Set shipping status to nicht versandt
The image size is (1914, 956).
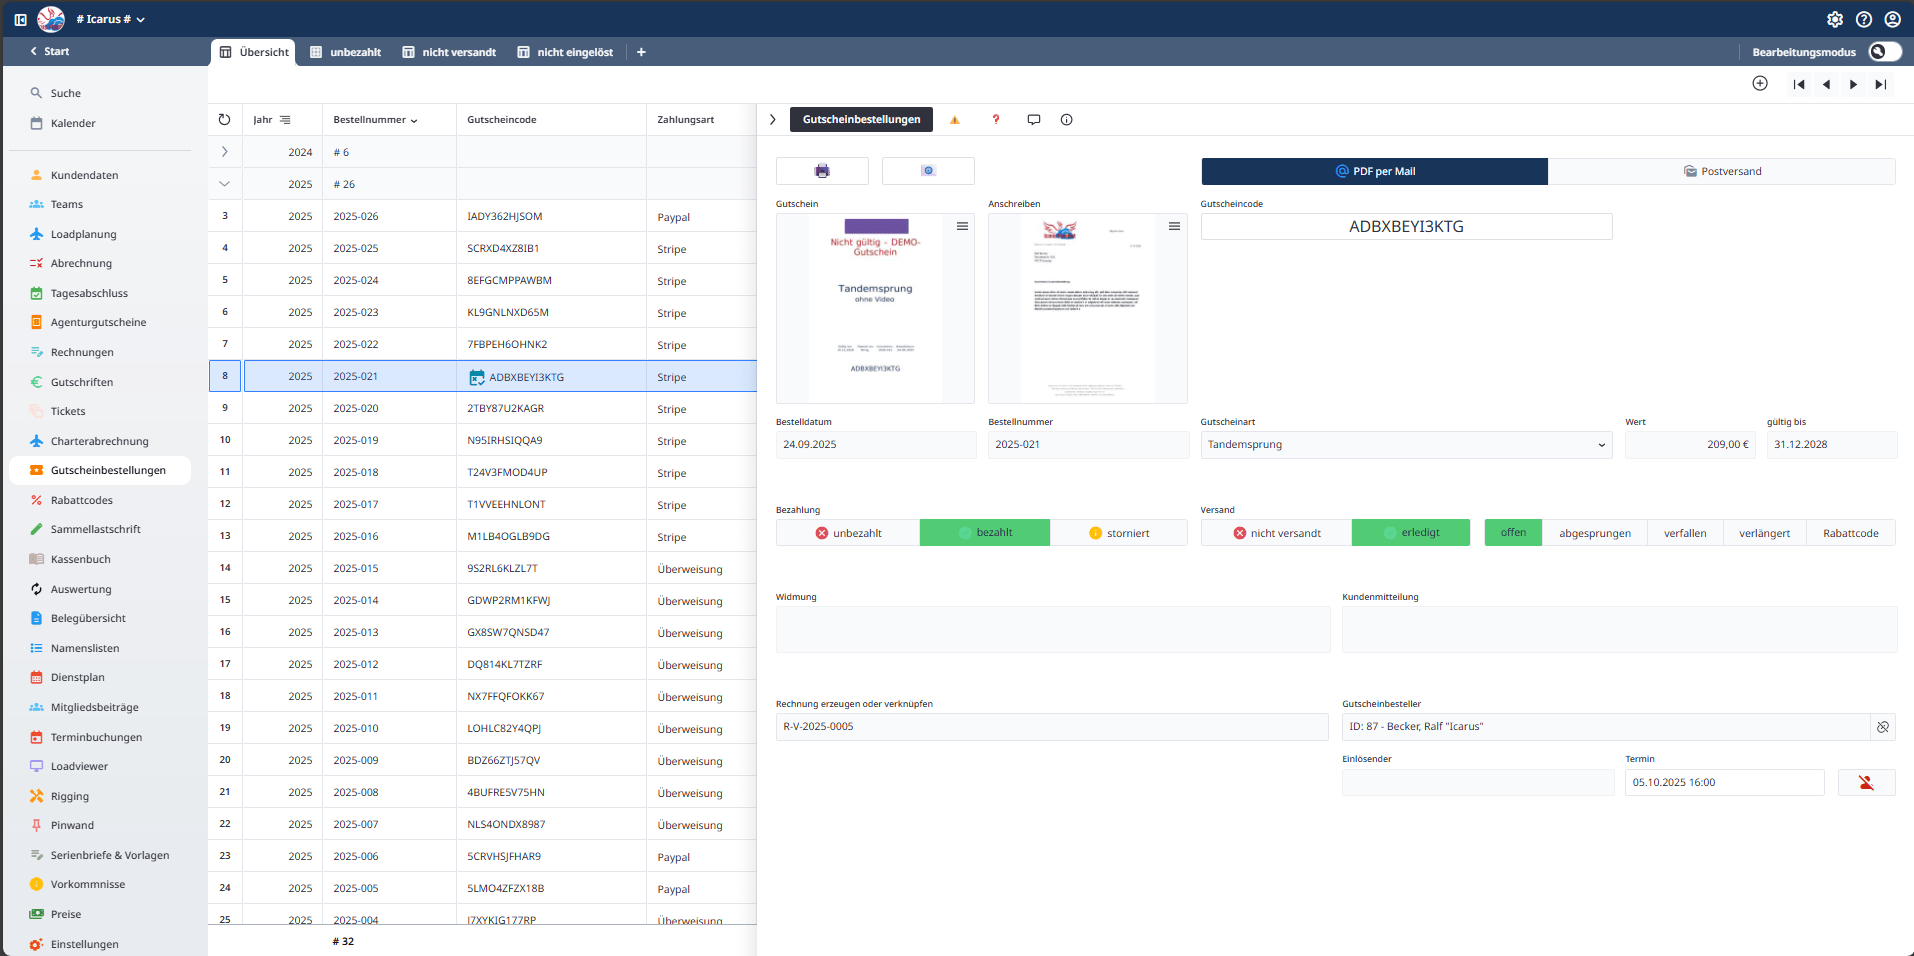1276,533
